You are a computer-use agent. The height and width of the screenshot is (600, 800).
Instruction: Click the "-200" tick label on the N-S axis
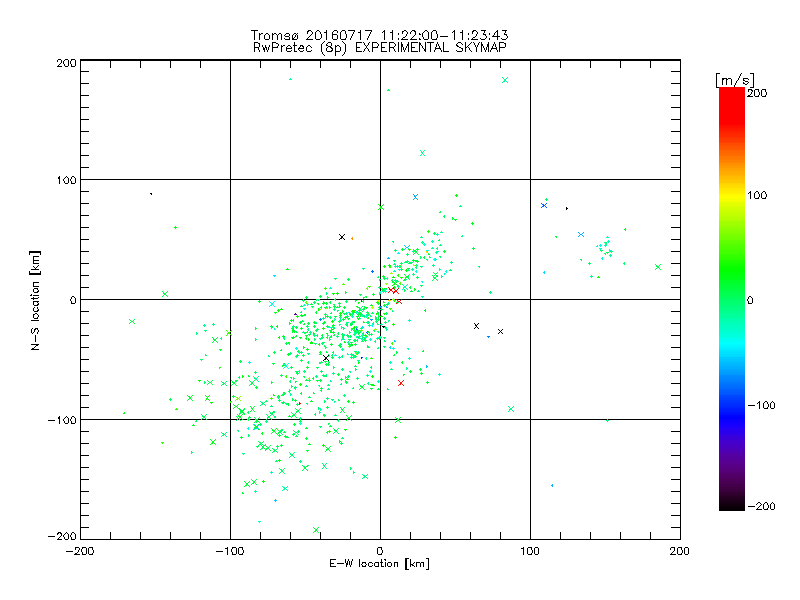[x=62, y=536]
